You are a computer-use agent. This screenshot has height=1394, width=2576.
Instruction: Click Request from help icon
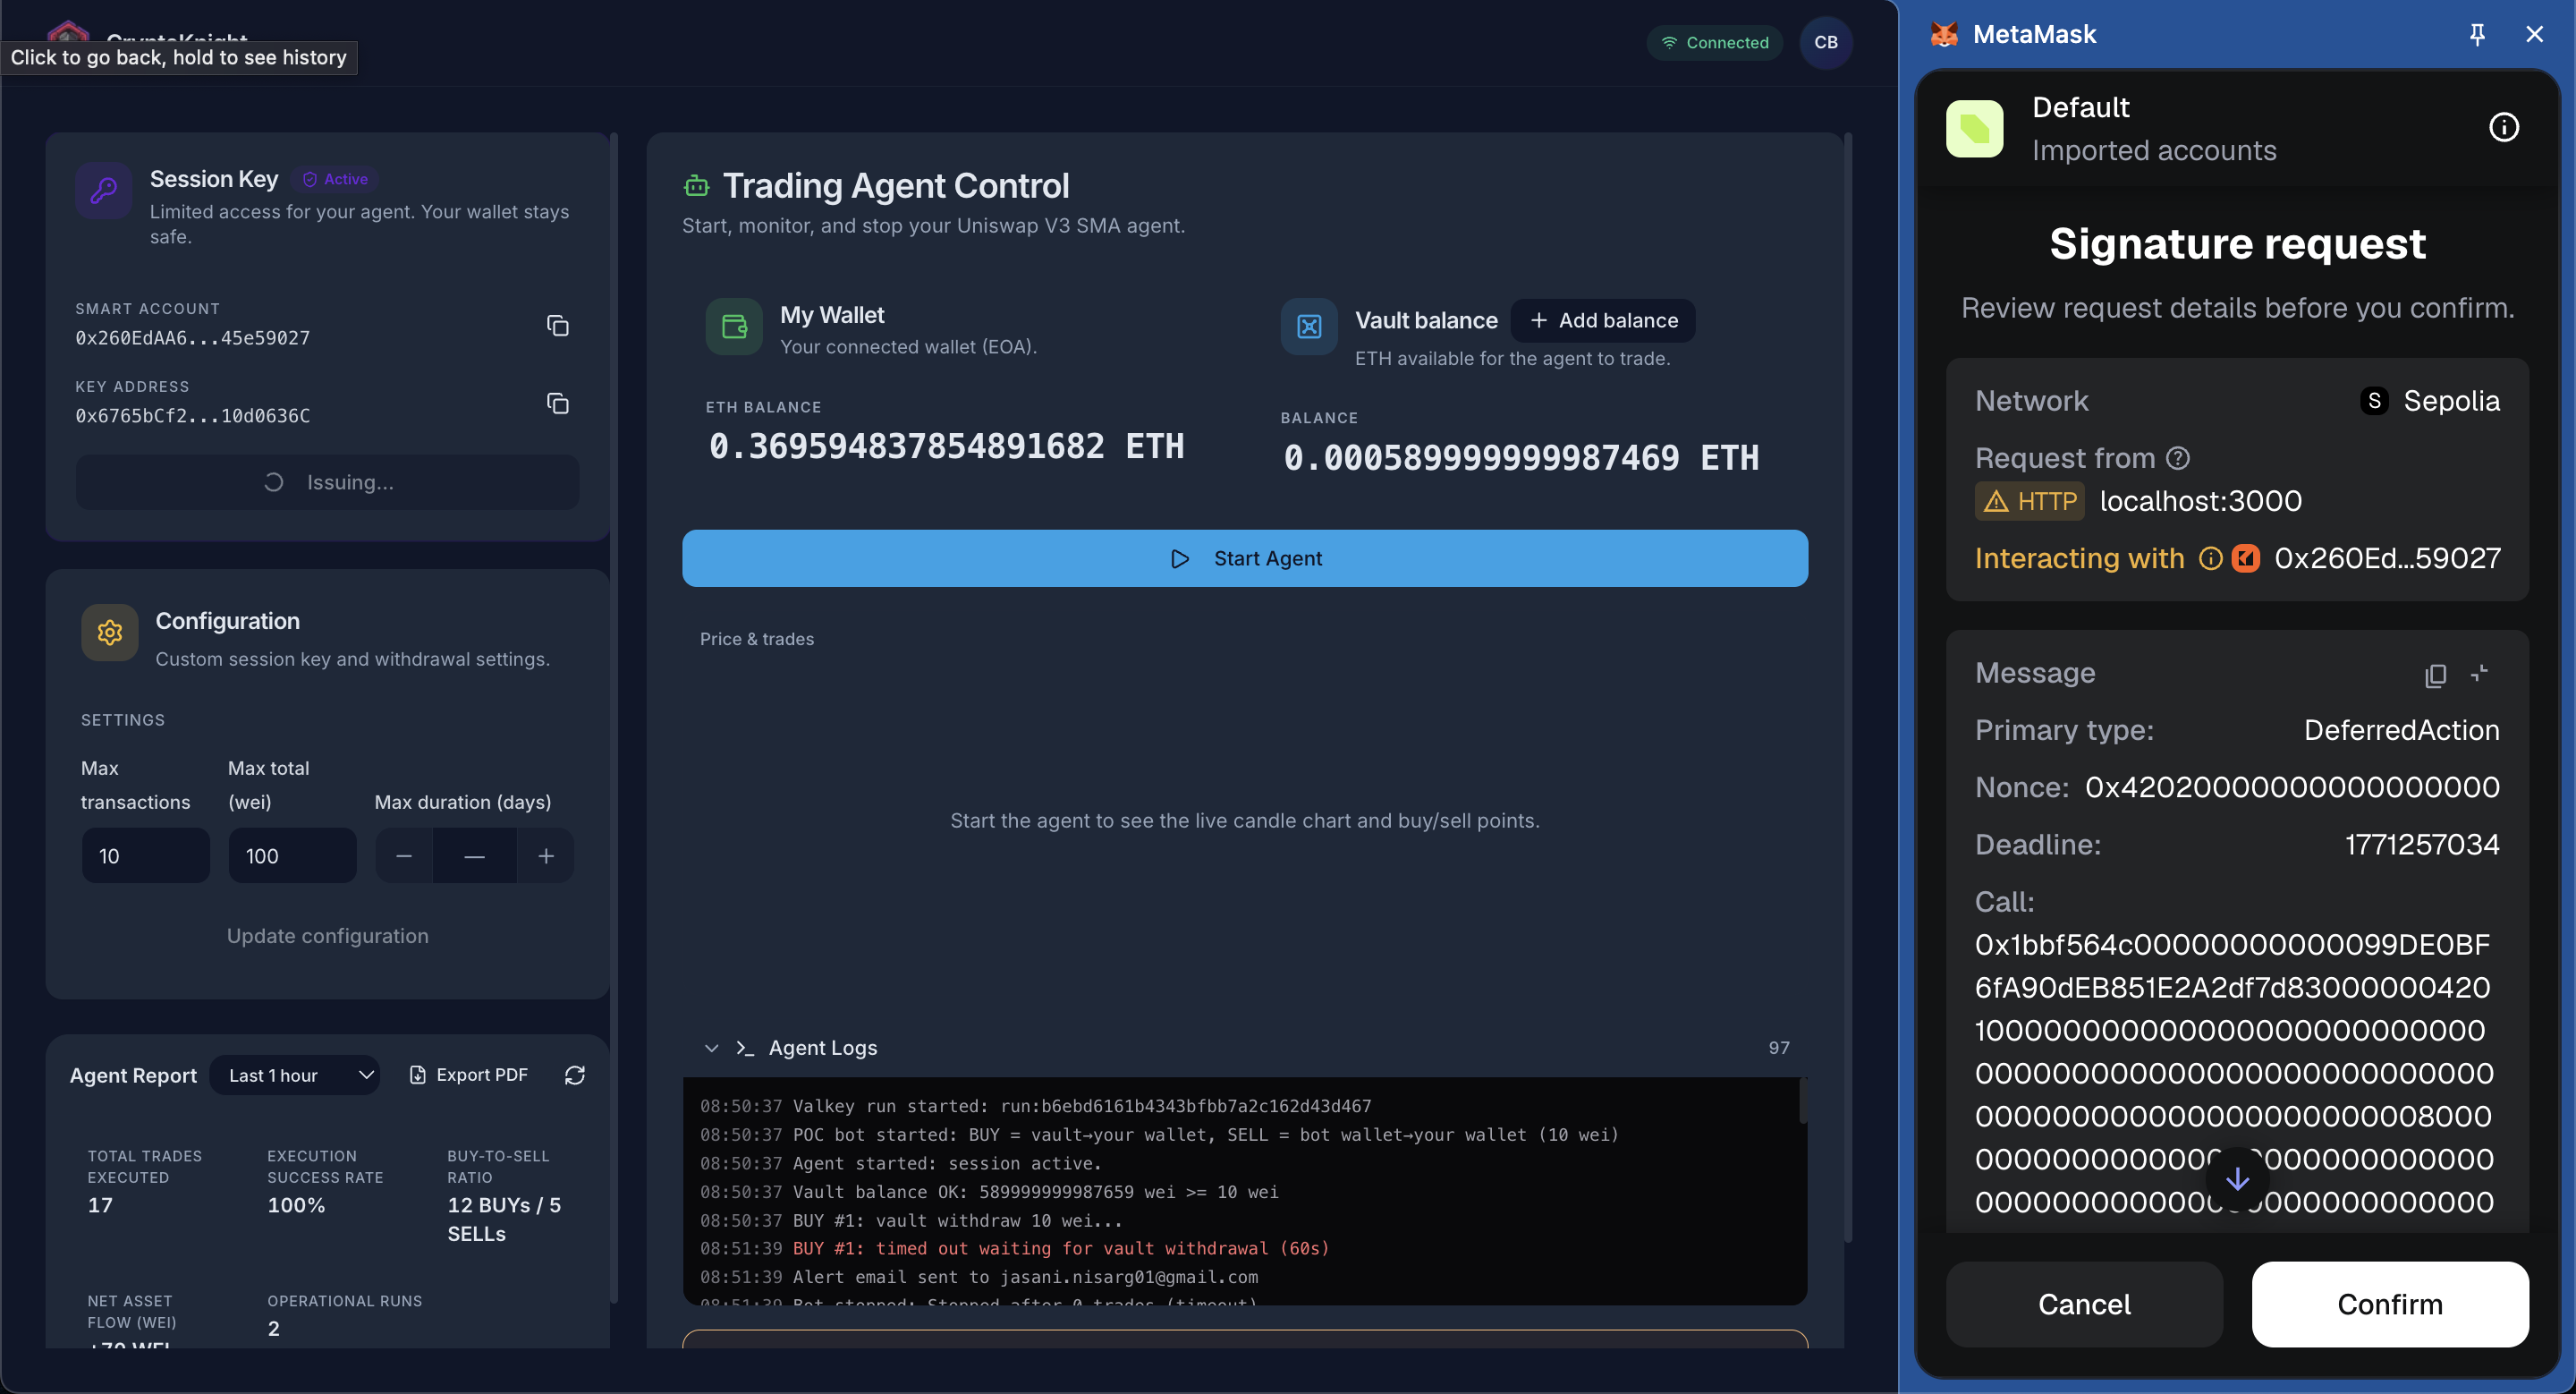[x=2178, y=458]
